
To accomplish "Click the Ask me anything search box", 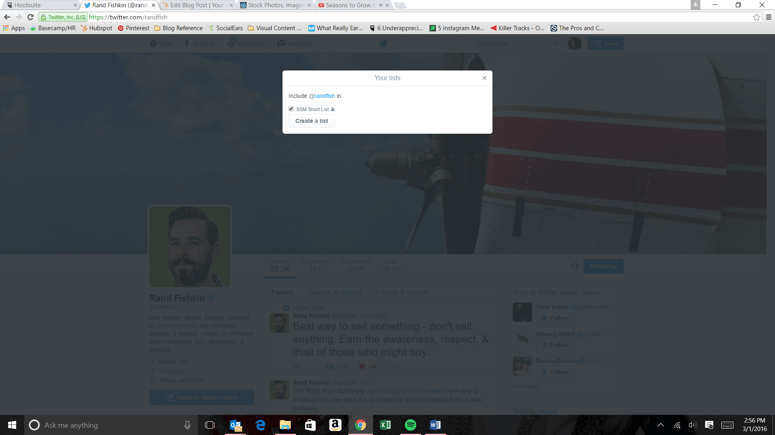I will tap(110, 425).
